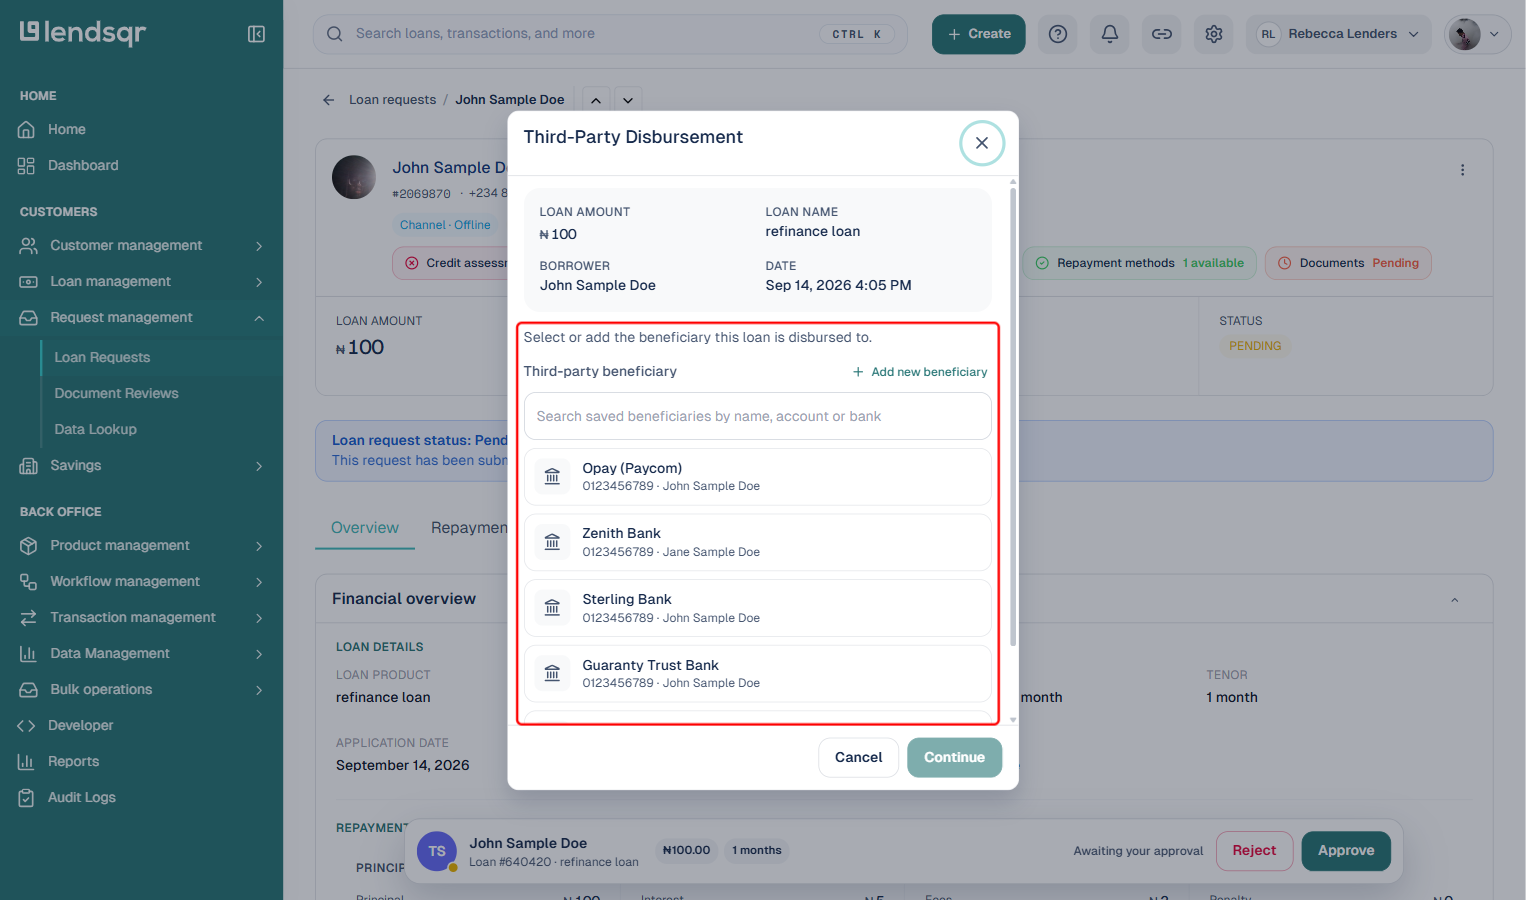1536x900 pixels.
Task: Close the Third-Party Disbursement dialog
Action: click(982, 143)
